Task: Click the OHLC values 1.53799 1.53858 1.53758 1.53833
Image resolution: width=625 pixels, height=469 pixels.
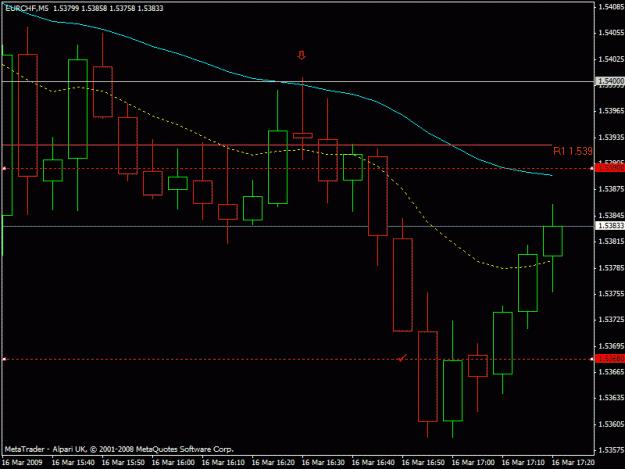Action: (108, 8)
